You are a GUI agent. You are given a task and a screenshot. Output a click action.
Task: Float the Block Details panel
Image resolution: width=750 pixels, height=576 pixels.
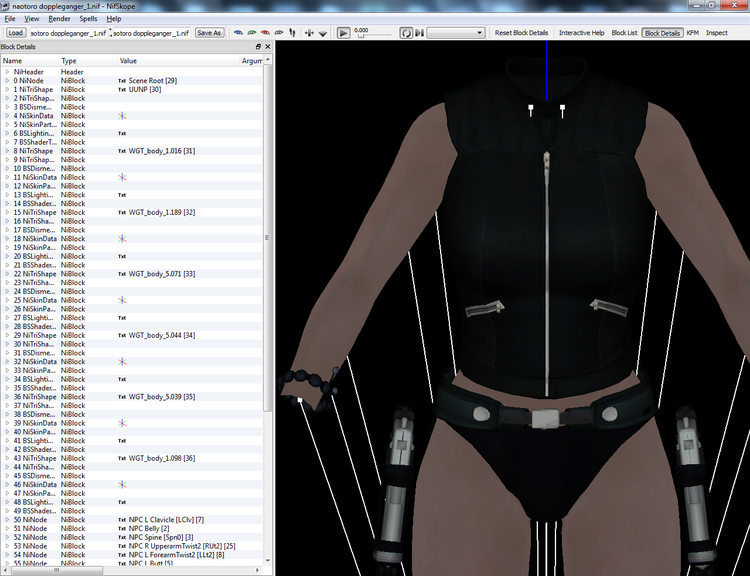click(258, 46)
